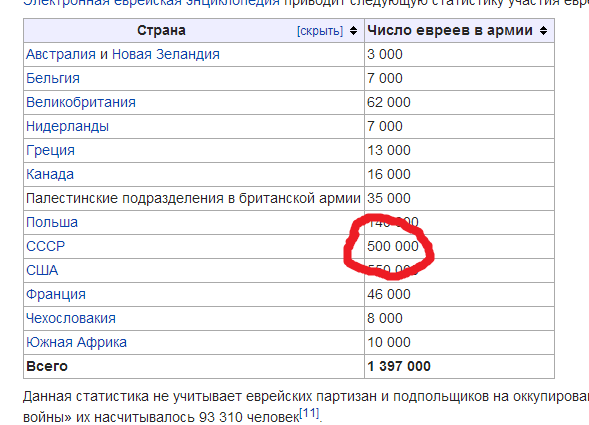This screenshot has width=589, height=425.
Task: Select the cell with 10 000
Action: pyautogui.click(x=459, y=342)
